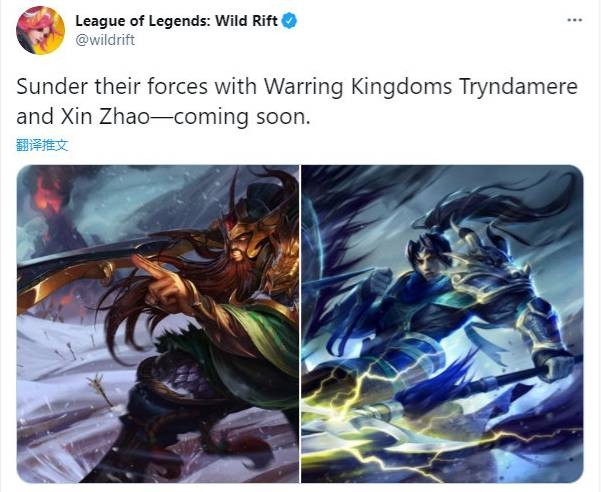The image size is (601, 492).
Task: Click the phrase "Xin Zhao—coming soon."
Action: 186,116
